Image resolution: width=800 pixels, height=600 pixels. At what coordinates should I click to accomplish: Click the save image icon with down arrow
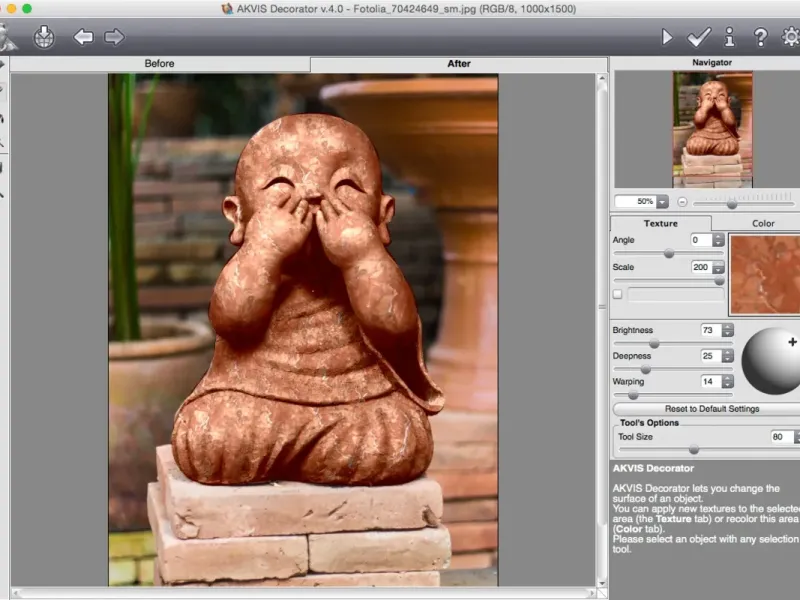pyautogui.click(x=44, y=38)
